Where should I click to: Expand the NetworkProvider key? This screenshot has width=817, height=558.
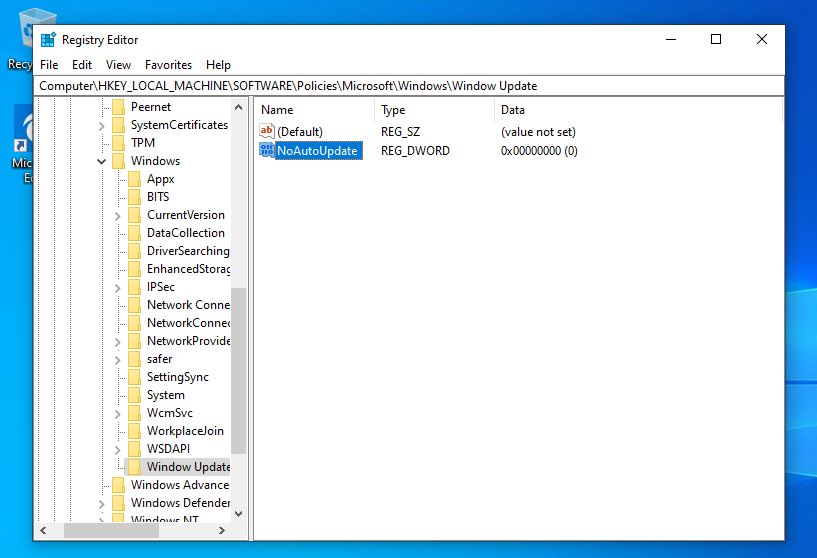pos(118,342)
